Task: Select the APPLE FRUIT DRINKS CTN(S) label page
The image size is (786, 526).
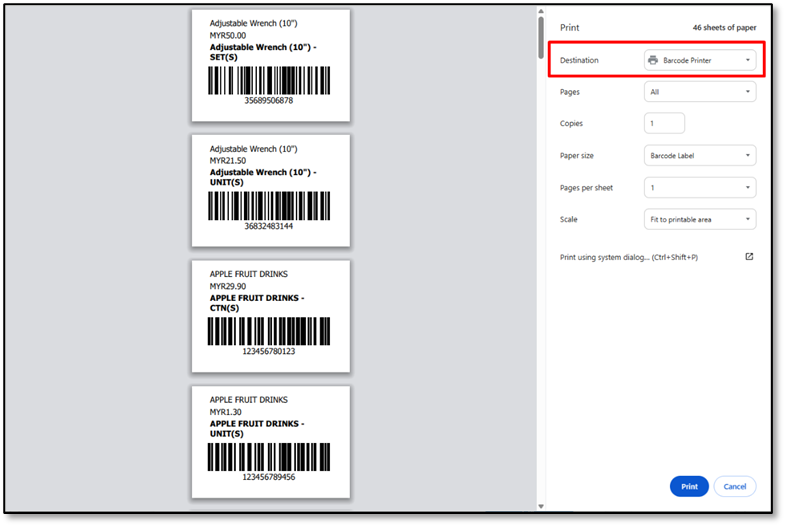Action: pyautogui.click(x=271, y=316)
